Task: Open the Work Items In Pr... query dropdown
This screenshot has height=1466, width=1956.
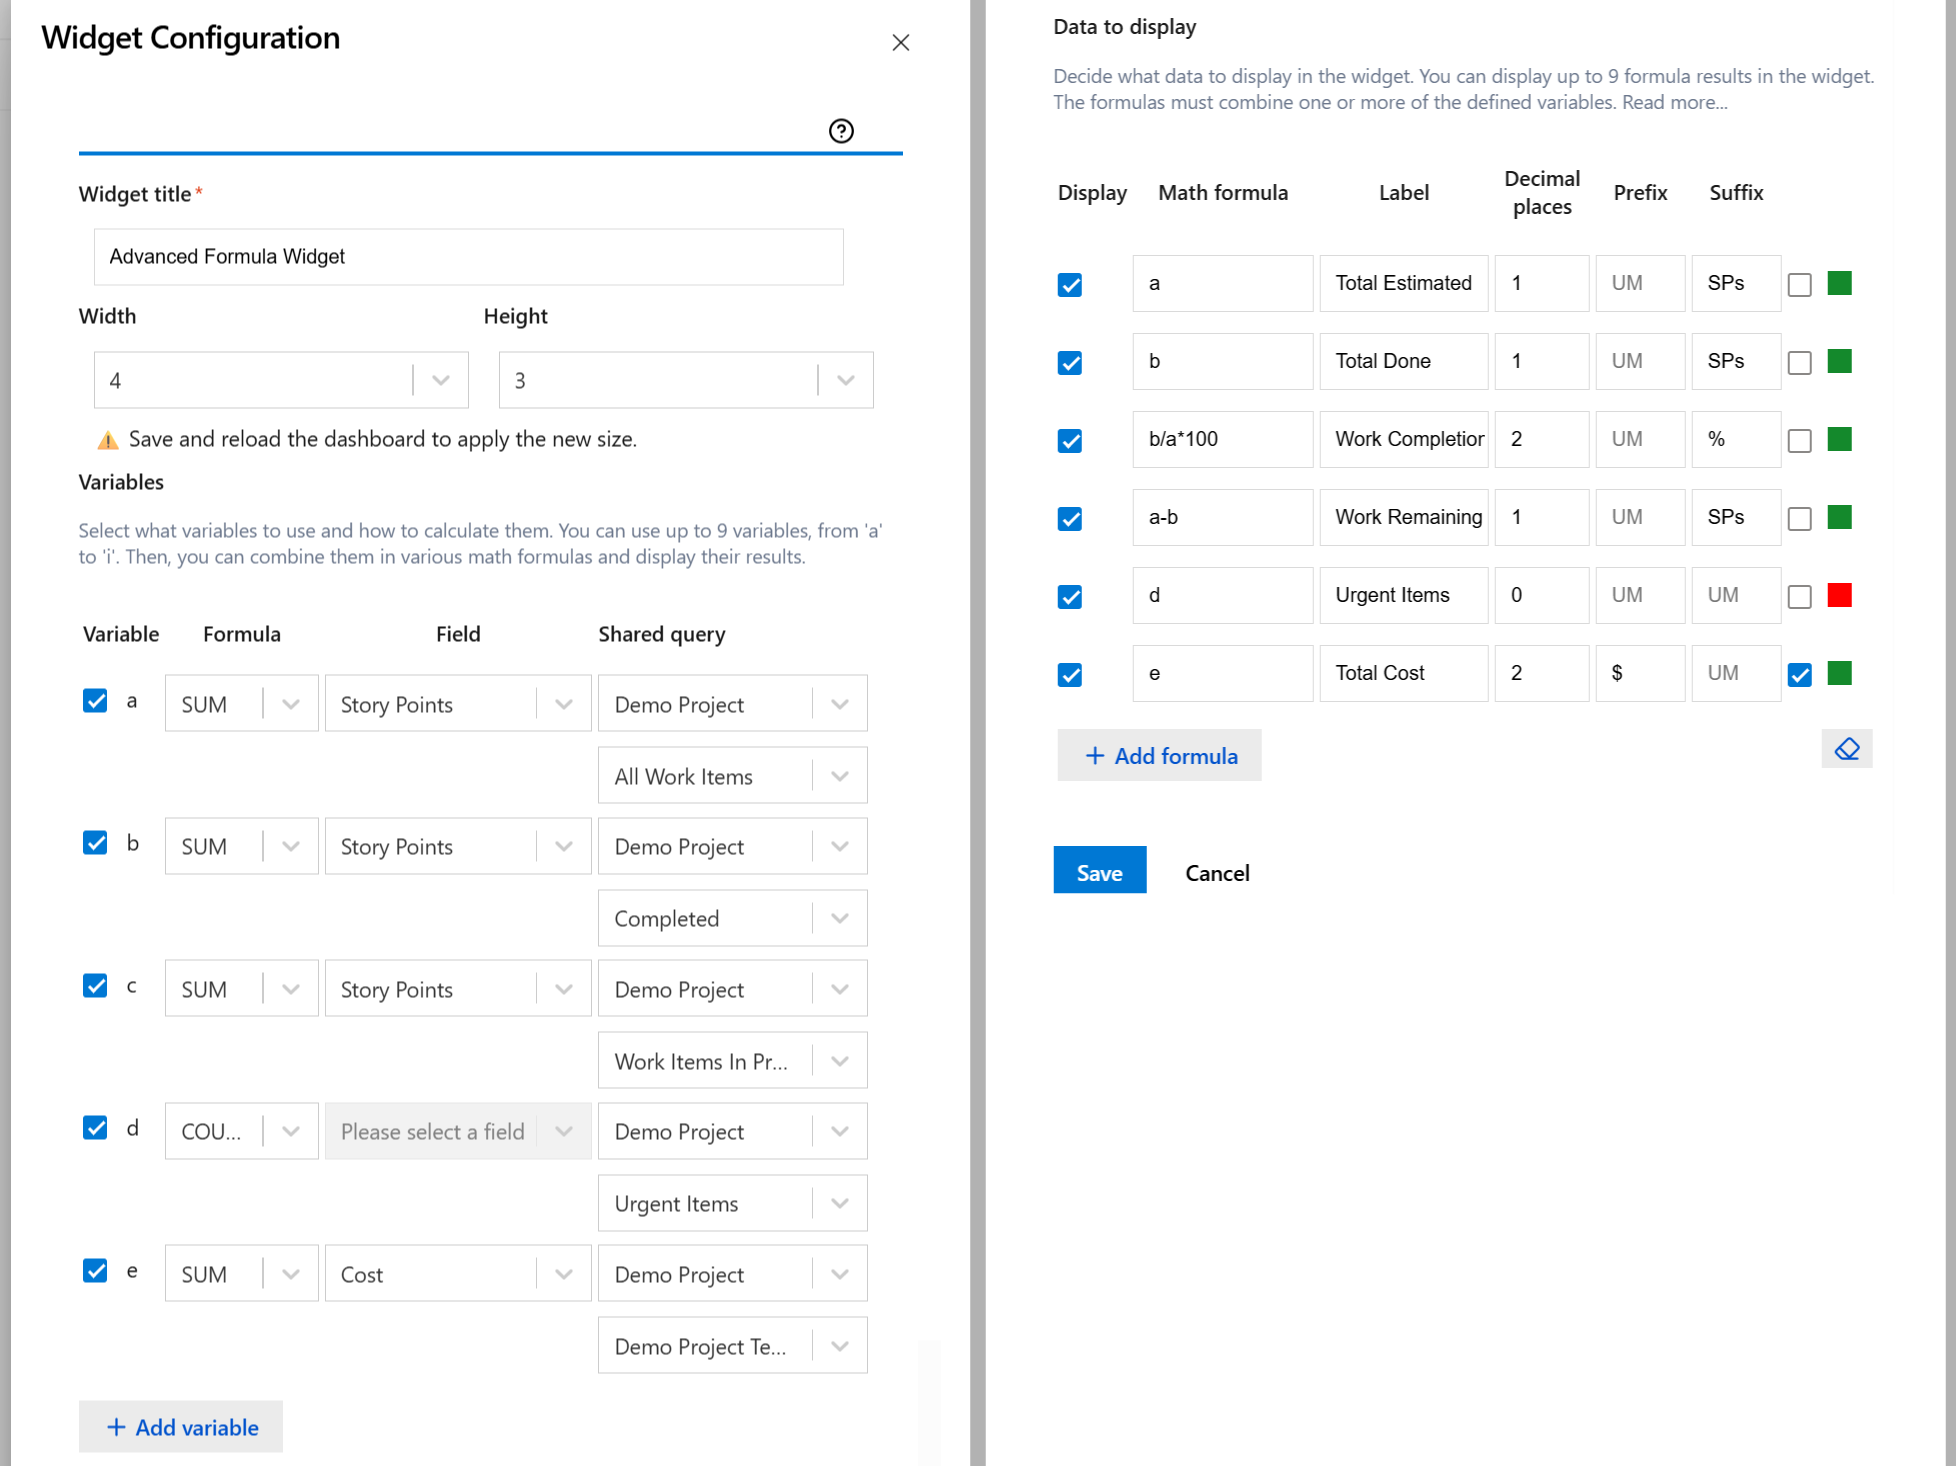Action: coord(732,1061)
